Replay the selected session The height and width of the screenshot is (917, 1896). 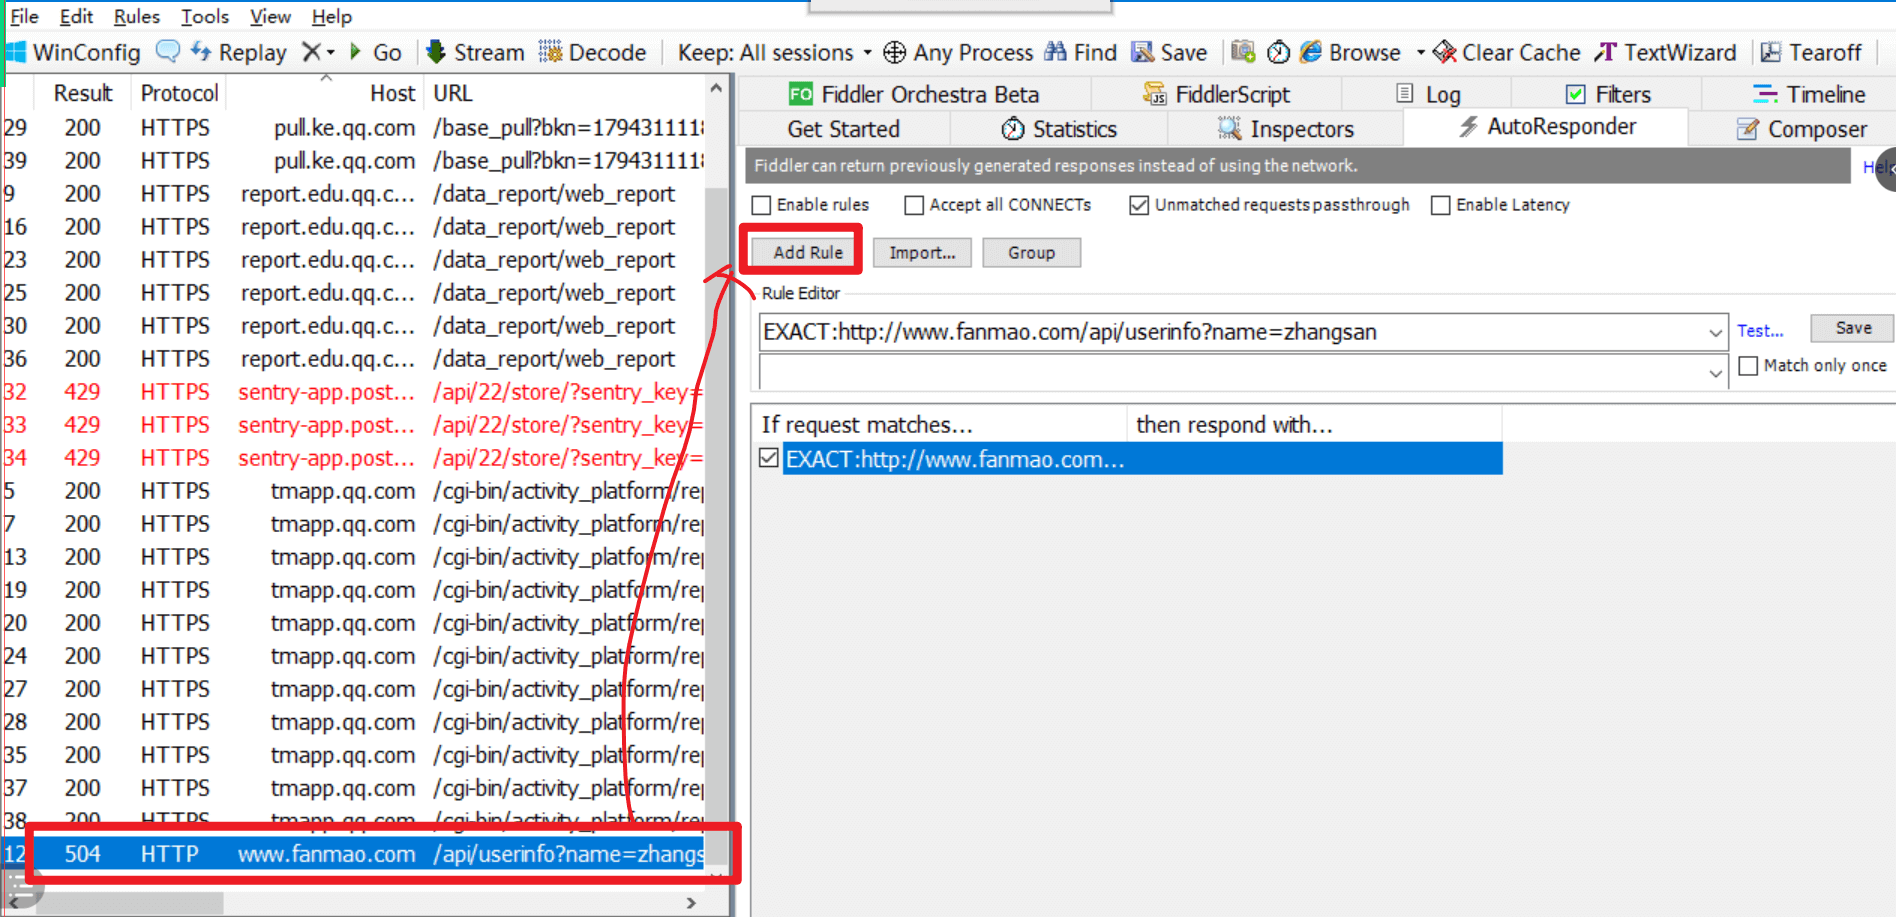pos(239,52)
